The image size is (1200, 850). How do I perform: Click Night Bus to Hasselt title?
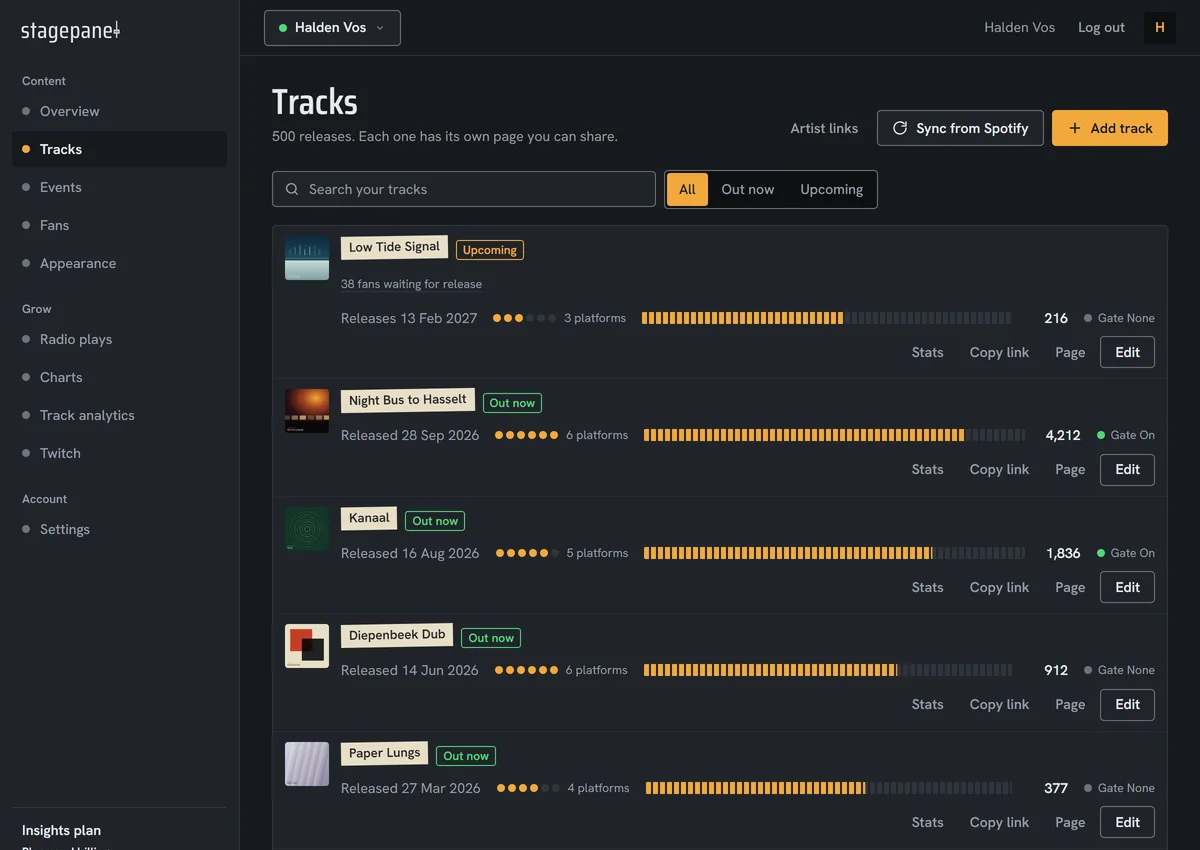coord(408,400)
